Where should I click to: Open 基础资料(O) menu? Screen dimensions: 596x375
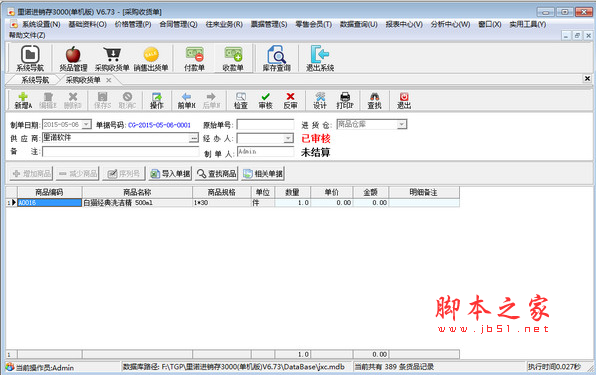click(87, 24)
